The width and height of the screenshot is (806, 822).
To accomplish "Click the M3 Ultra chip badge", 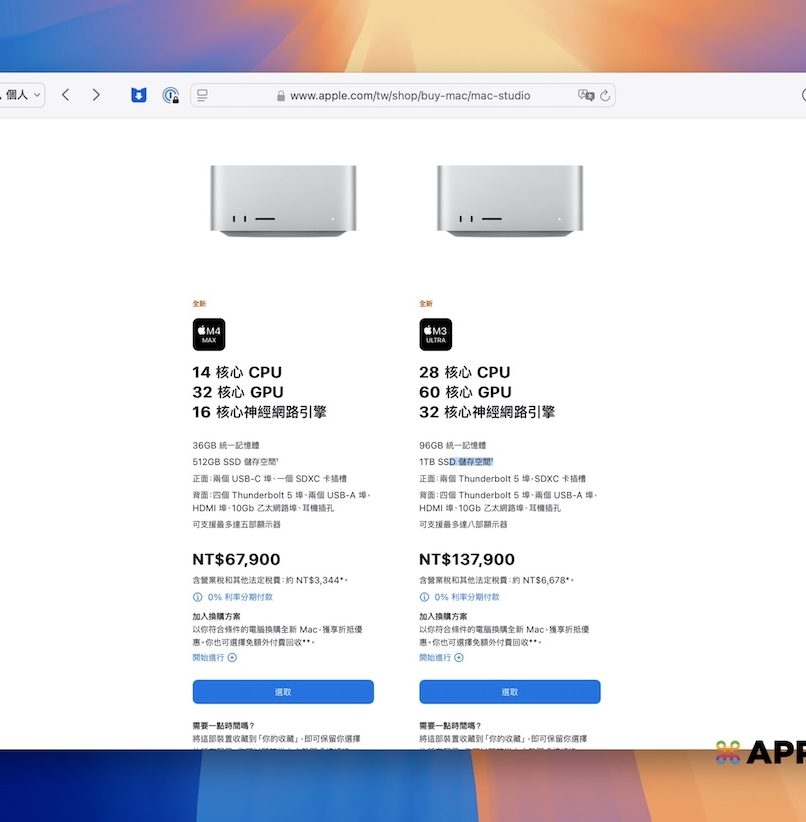I will point(435,334).
